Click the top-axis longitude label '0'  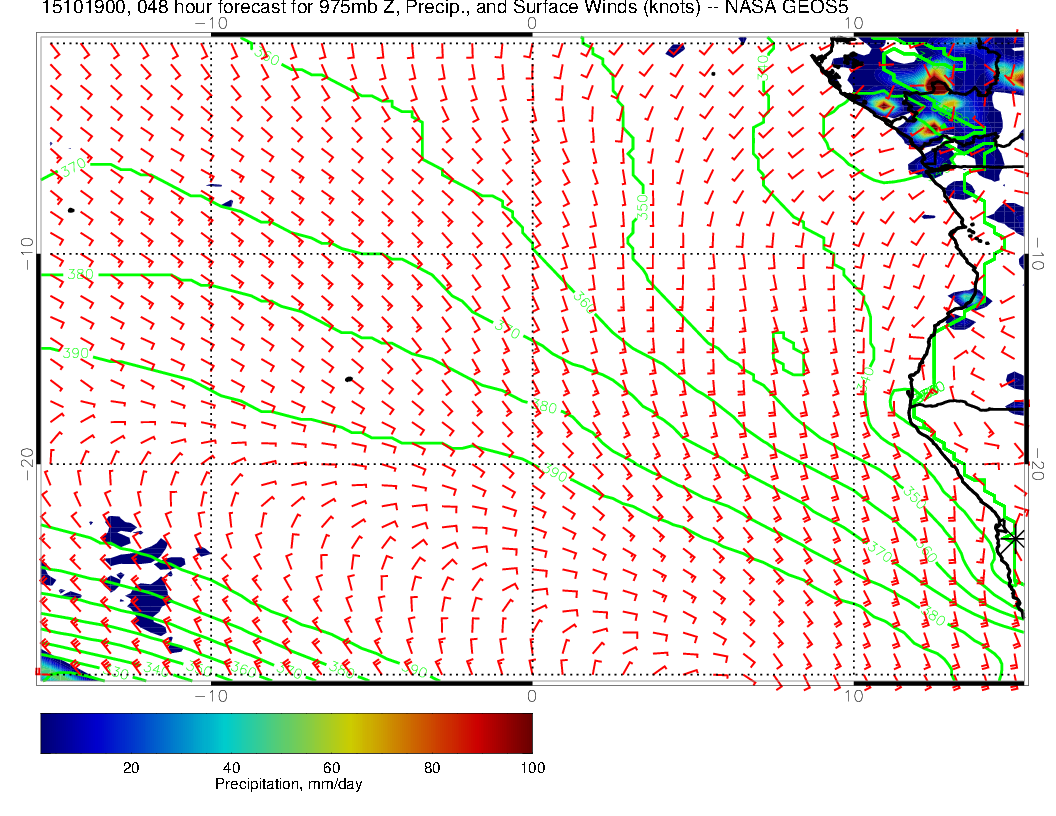532,24
